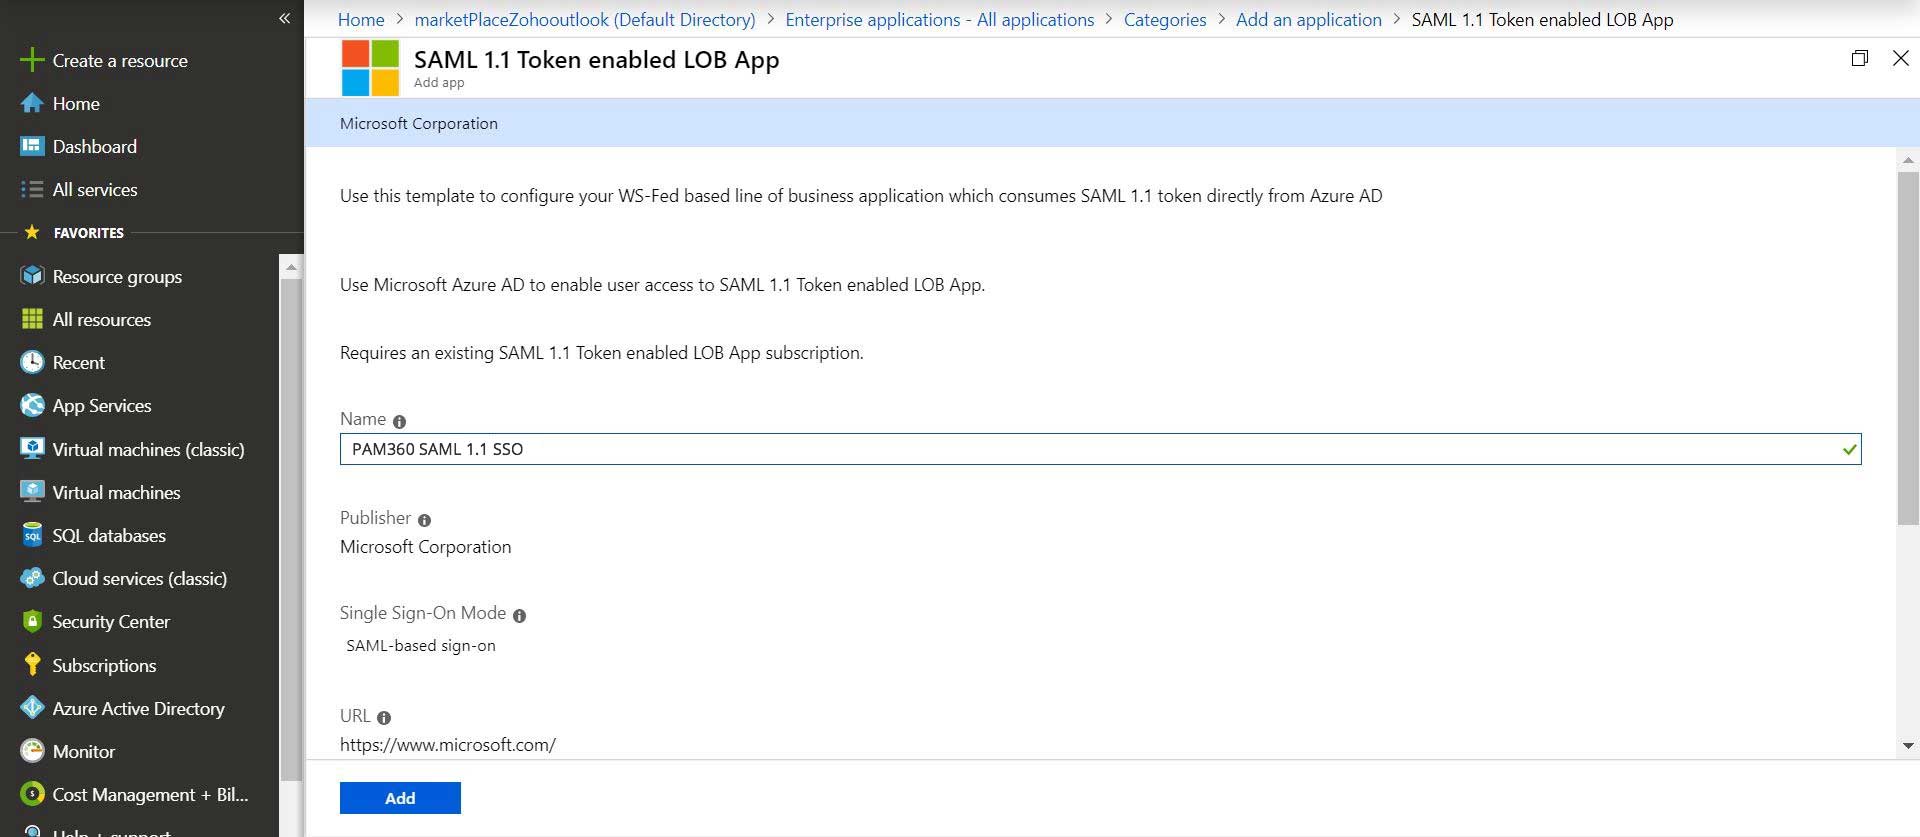Open the Security Center shield icon
This screenshot has width=1920, height=837.
(x=32, y=621)
